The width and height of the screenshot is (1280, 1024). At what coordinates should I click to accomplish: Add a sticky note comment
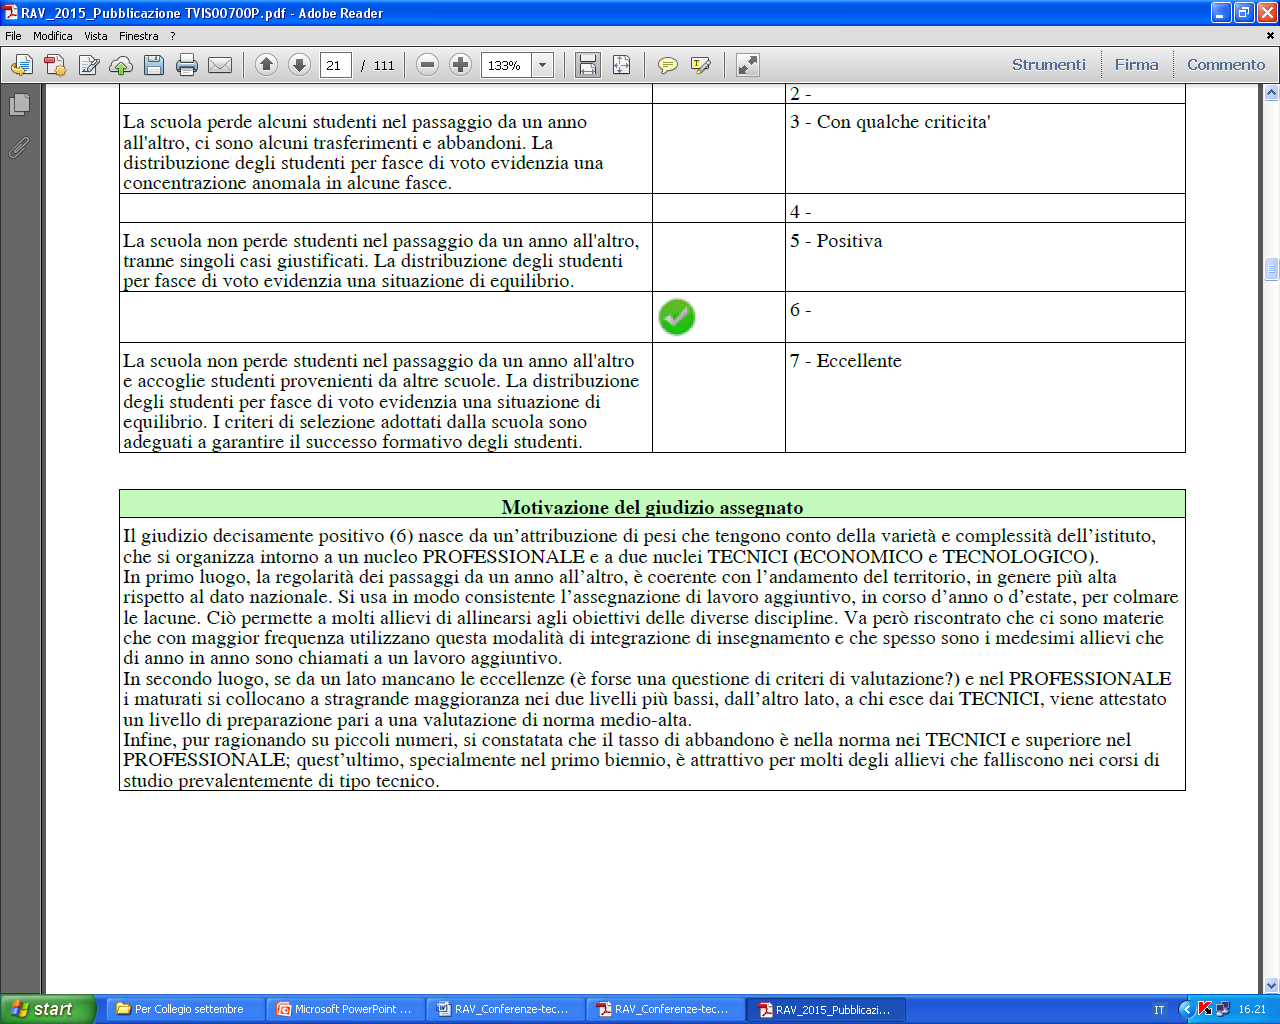tap(667, 65)
